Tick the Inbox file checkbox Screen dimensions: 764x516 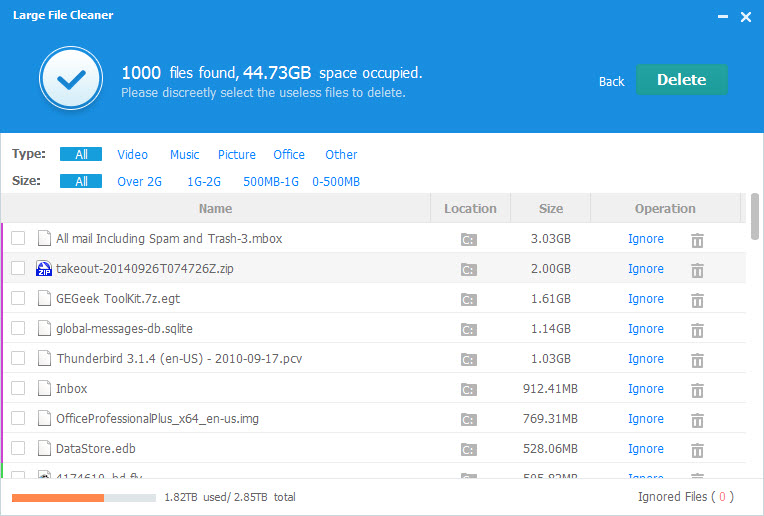tap(18, 388)
